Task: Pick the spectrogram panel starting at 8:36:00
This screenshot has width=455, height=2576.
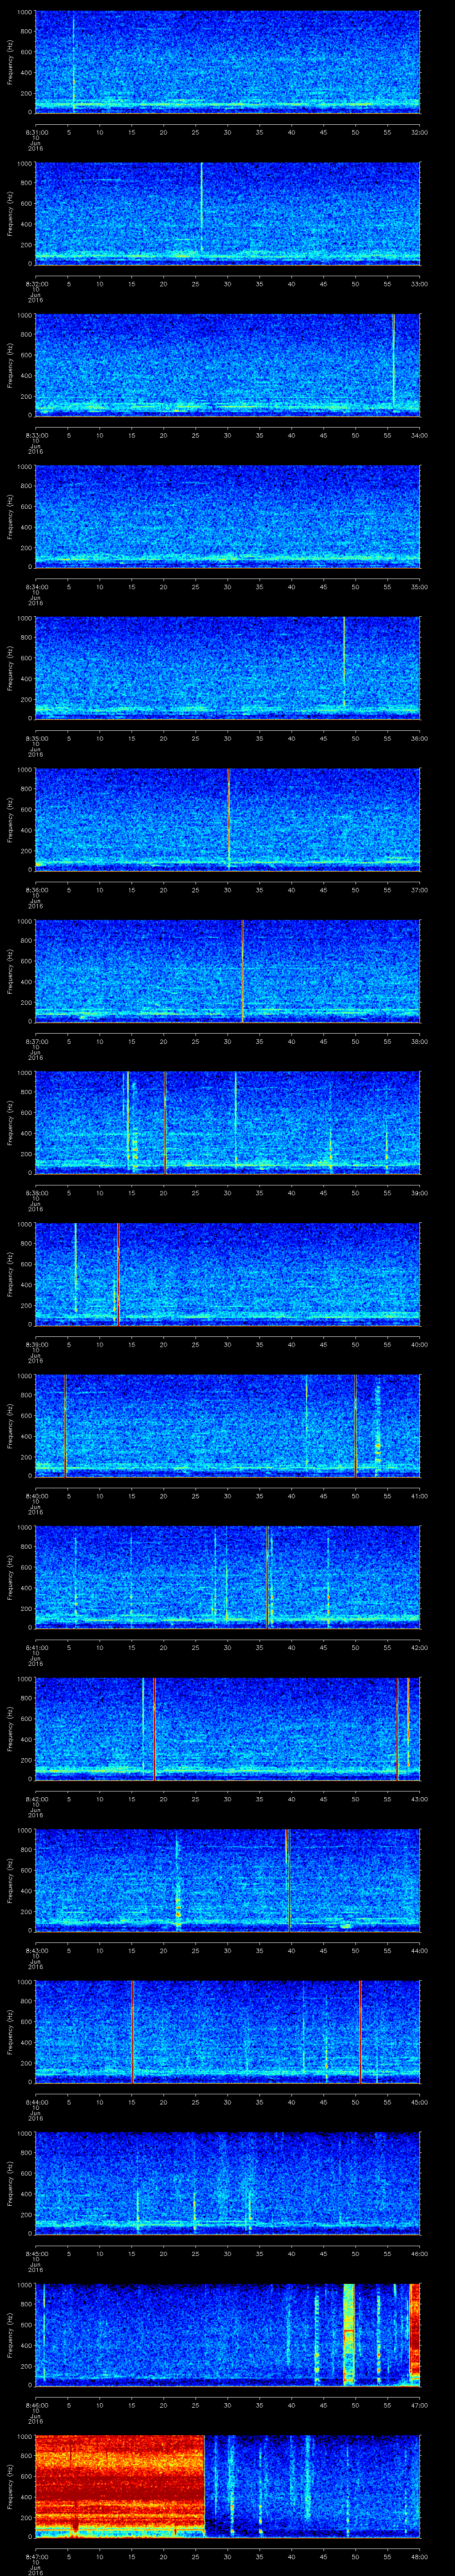Action: (x=227, y=819)
